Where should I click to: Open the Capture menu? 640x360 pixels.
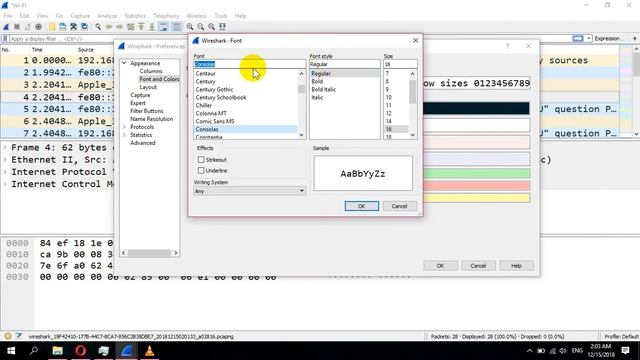(x=80, y=16)
